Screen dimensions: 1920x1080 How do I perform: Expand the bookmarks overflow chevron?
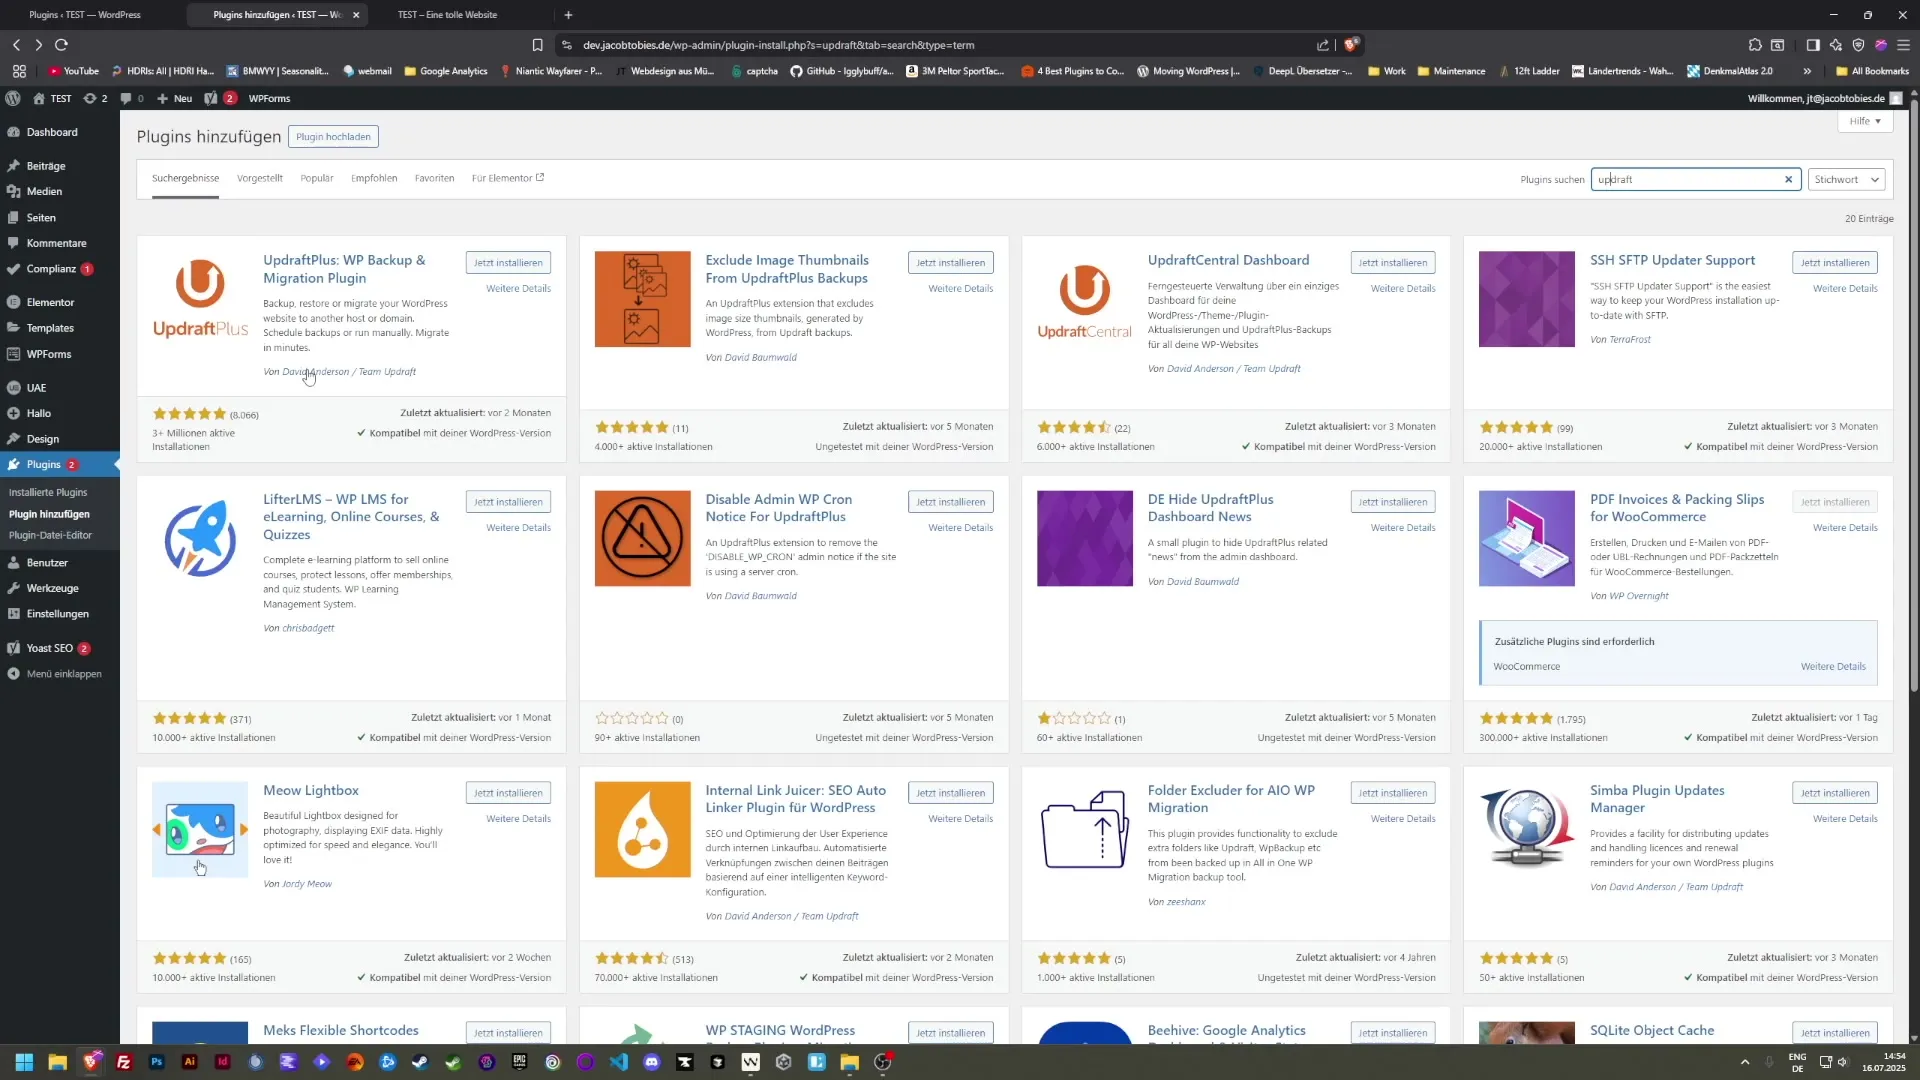[x=1808, y=71]
